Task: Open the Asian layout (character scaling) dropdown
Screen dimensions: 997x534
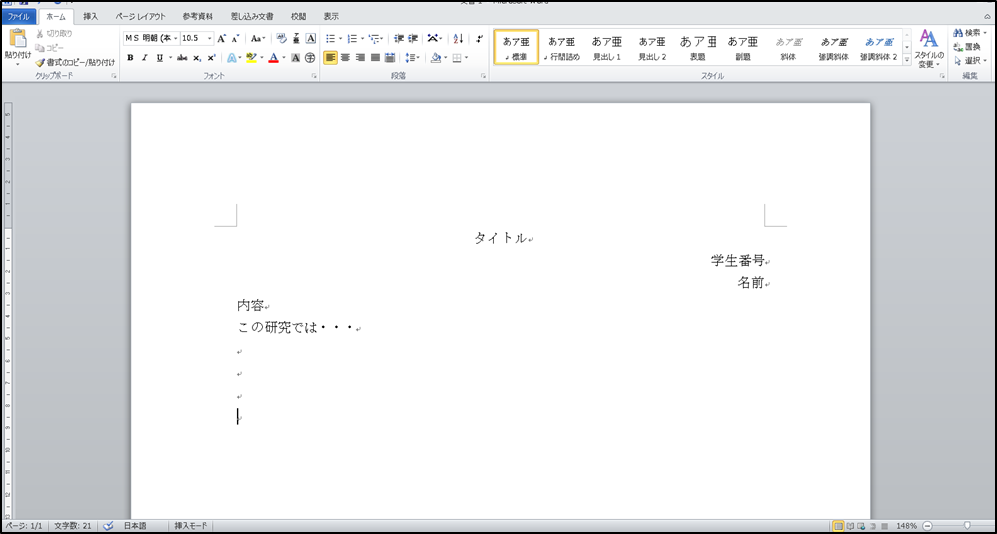Action: point(435,39)
